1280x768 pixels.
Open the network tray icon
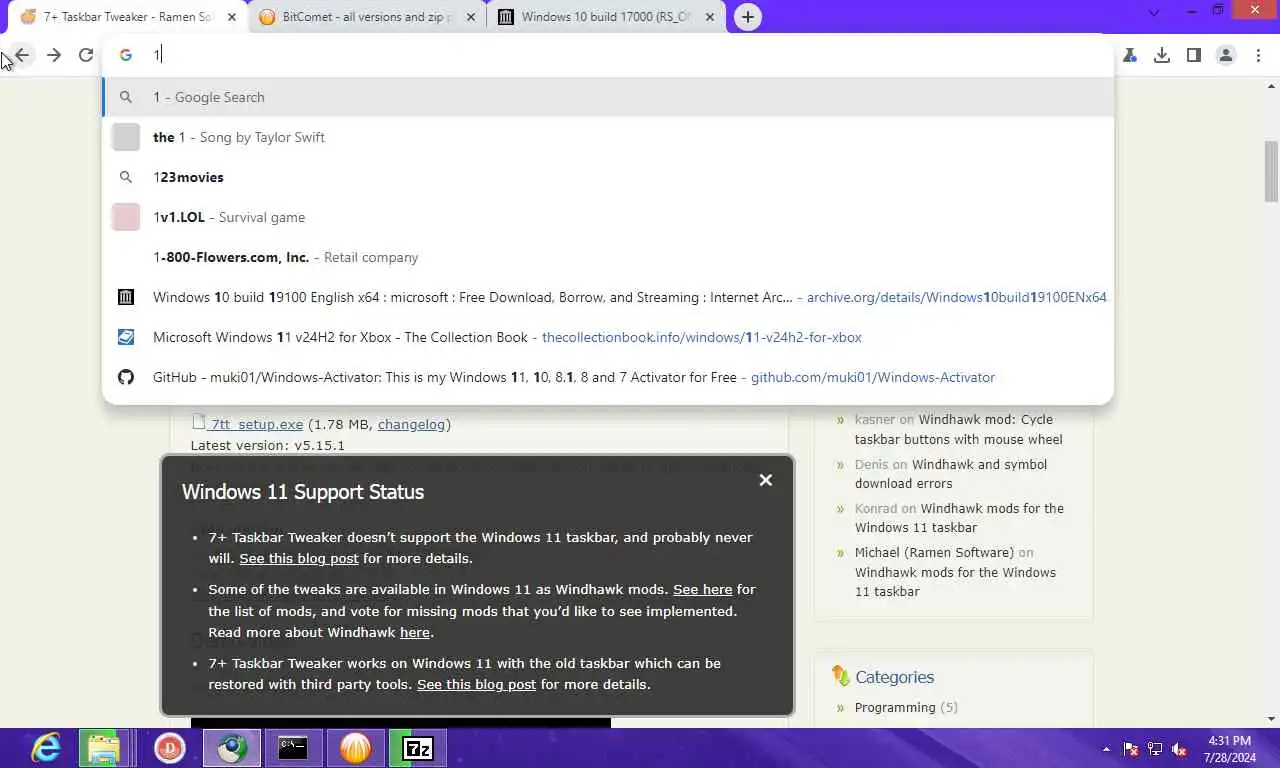(x=1155, y=748)
